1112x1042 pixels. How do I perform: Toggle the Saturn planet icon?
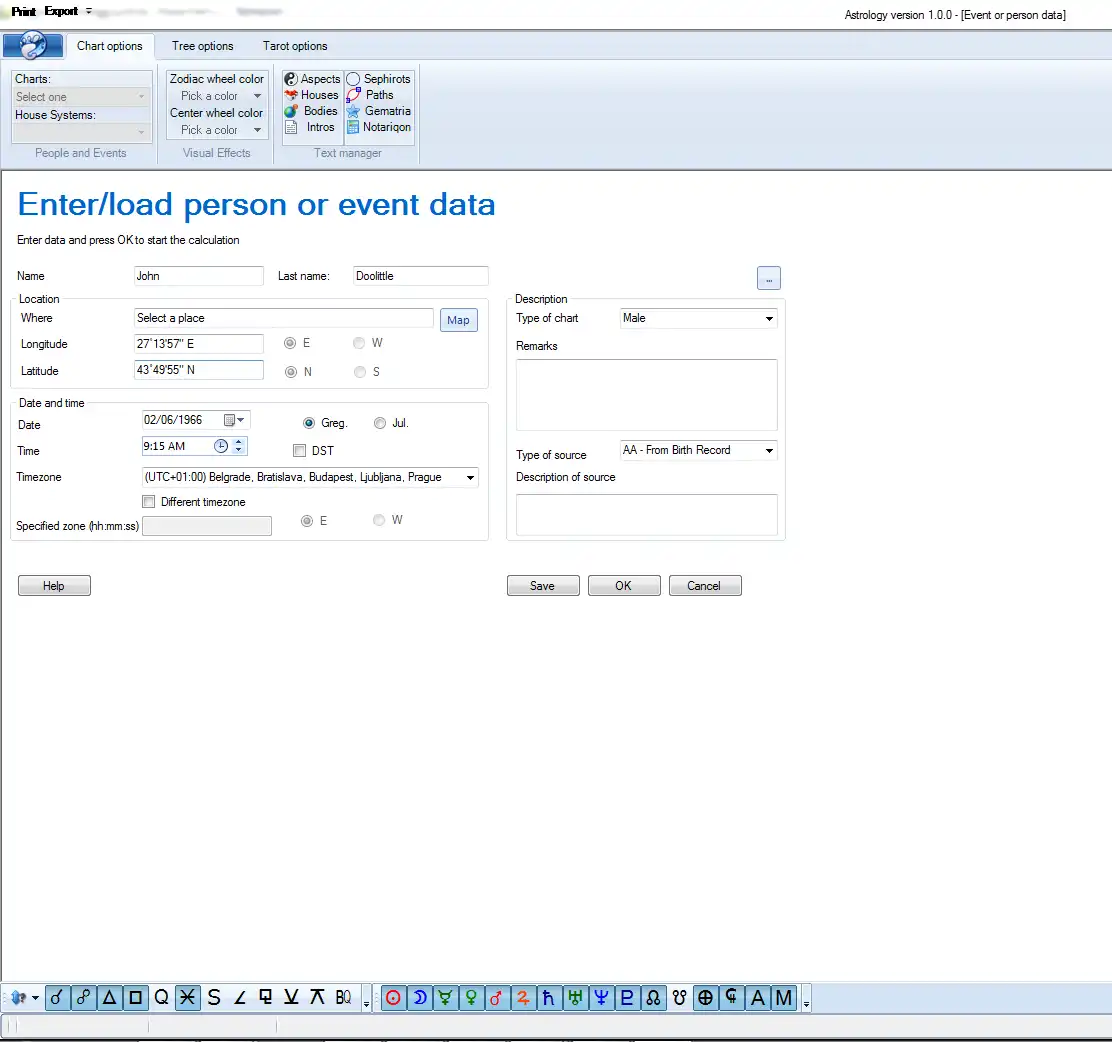click(549, 997)
